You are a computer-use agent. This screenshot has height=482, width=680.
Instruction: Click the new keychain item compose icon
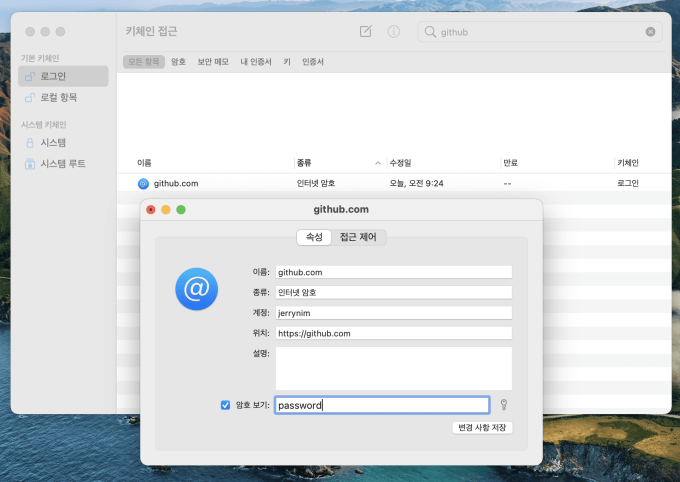(x=366, y=31)
